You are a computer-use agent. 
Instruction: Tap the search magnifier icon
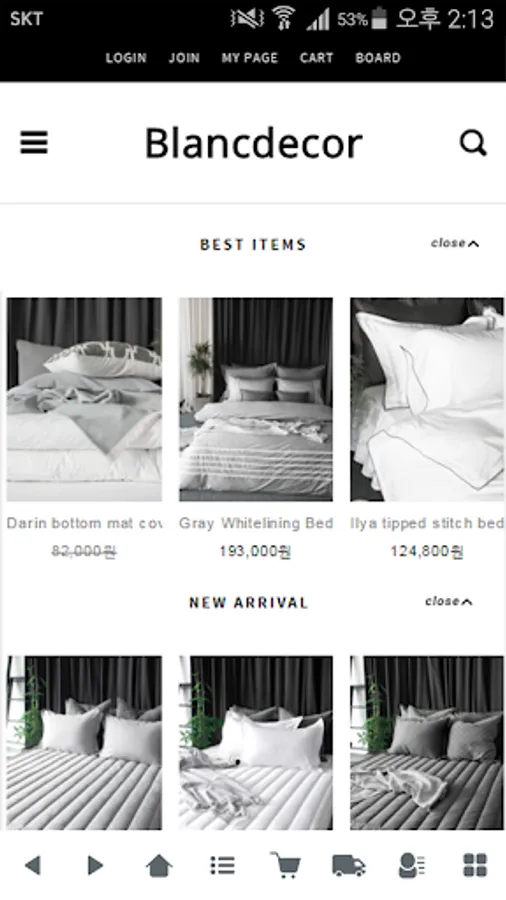coord(473,143)
